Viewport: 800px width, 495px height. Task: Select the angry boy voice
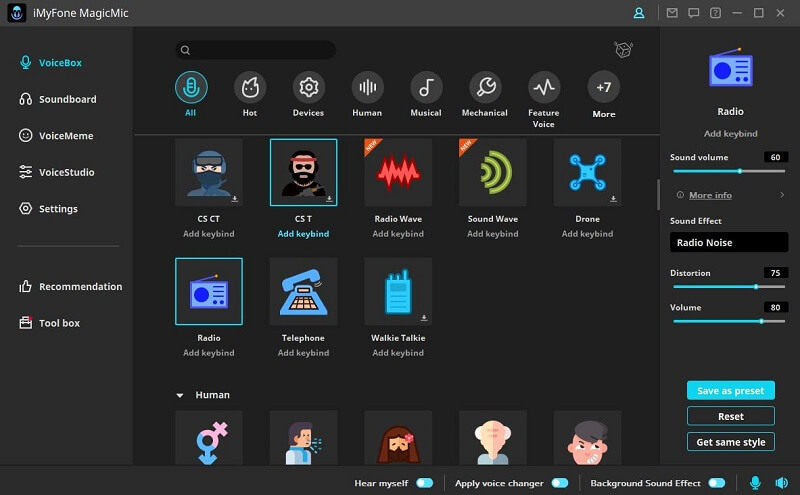point(587,438)
